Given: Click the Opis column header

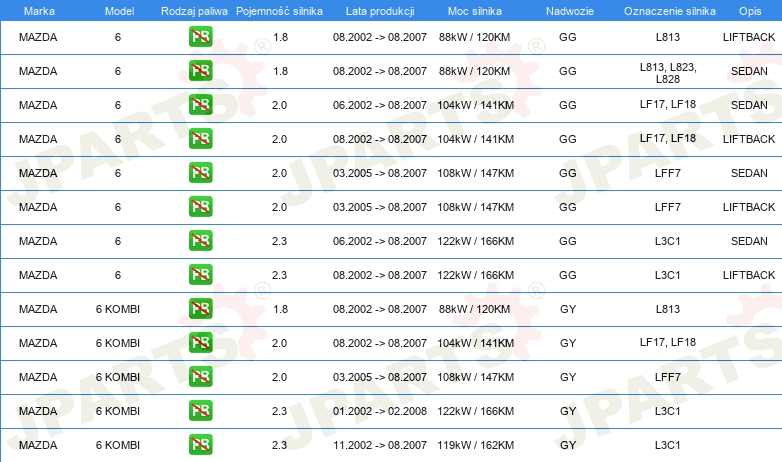Looking at the screenshot, I should coord(750,11).
